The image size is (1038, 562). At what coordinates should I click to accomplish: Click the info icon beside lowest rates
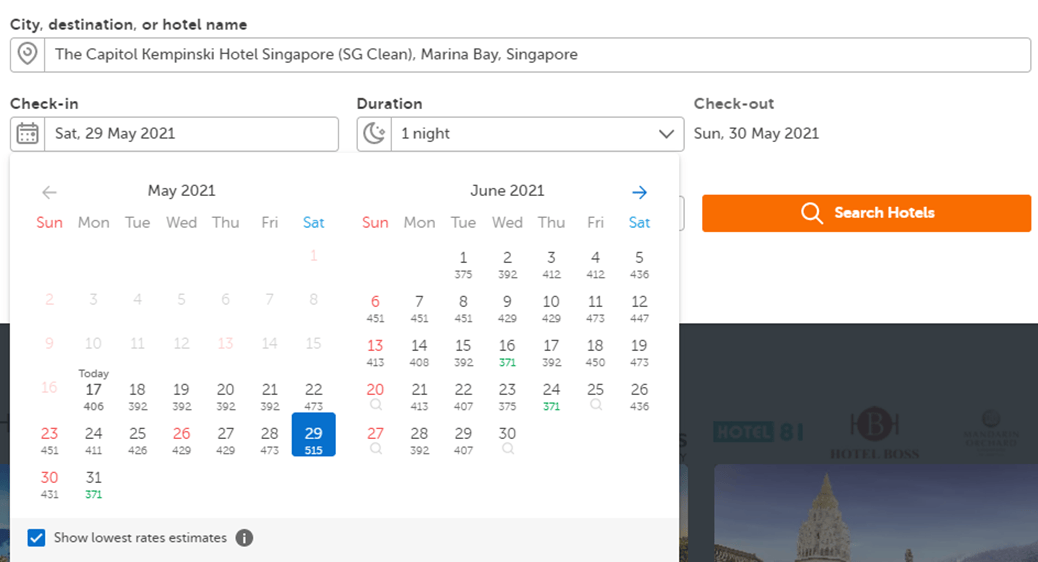coord(244,538)
